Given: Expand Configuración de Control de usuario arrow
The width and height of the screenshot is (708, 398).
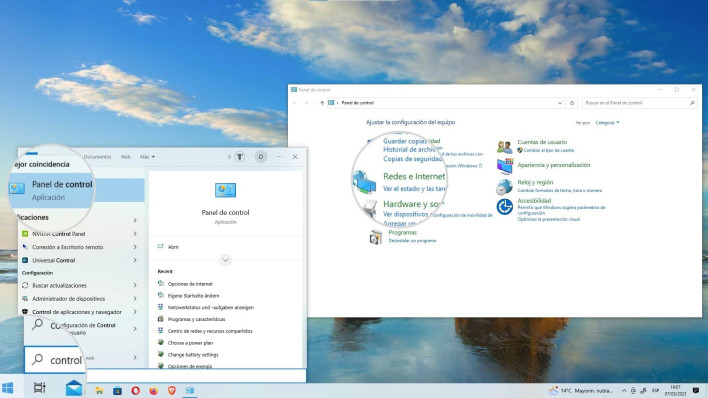Looking at the screenshot, I should (135, 329).
